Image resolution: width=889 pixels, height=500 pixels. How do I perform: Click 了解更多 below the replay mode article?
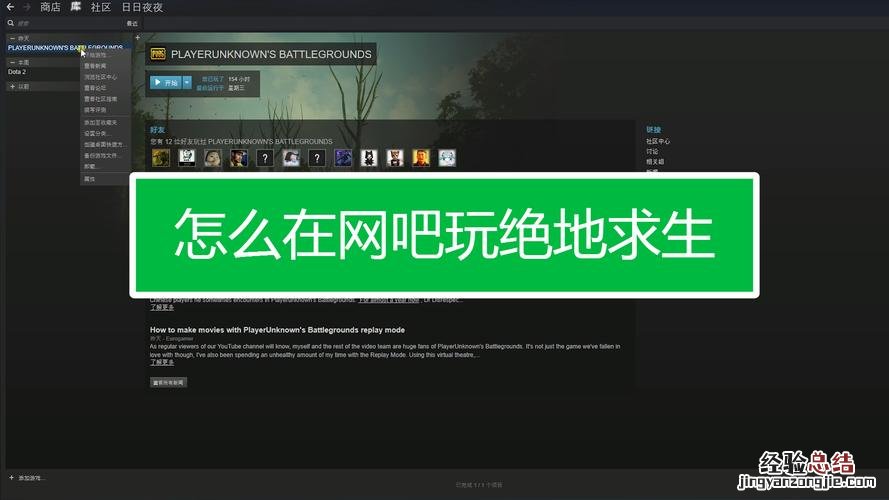coord(162,362)
